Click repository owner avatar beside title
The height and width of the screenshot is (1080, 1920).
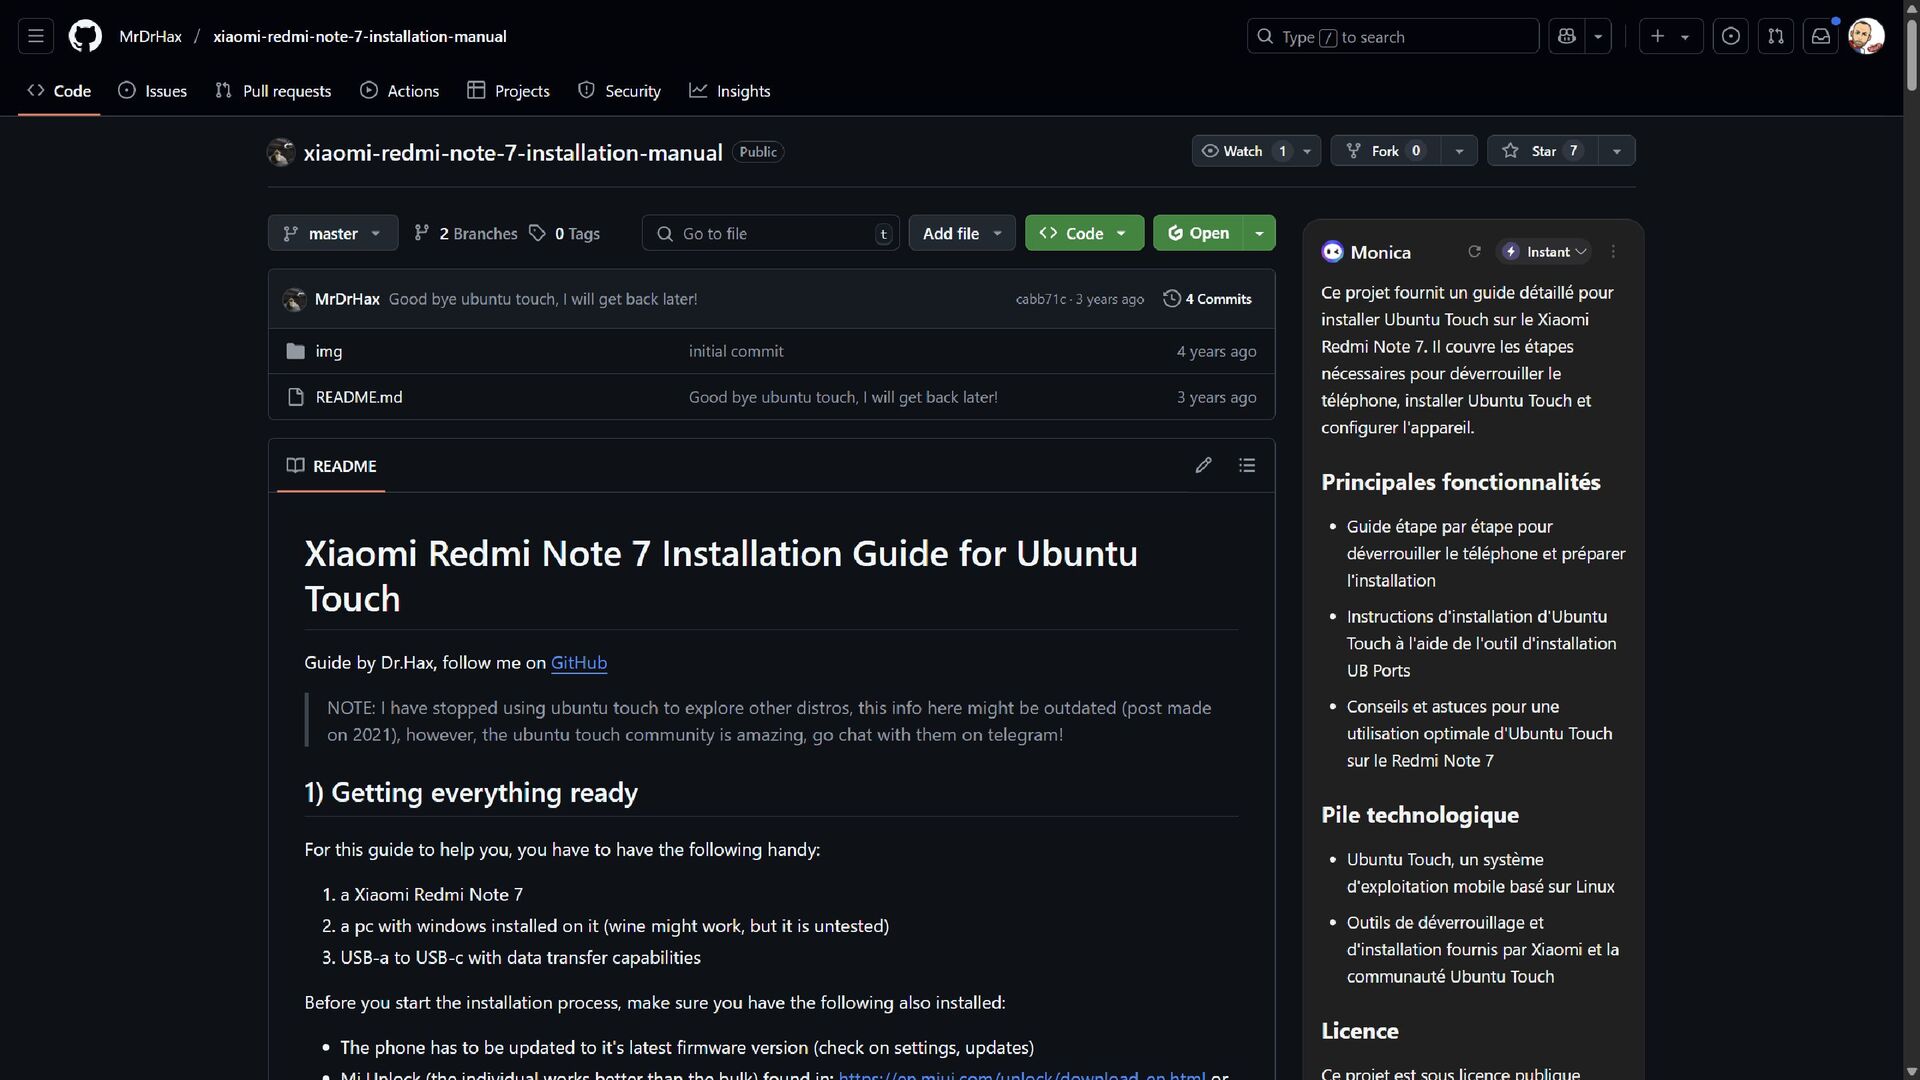tap(281, 152)
